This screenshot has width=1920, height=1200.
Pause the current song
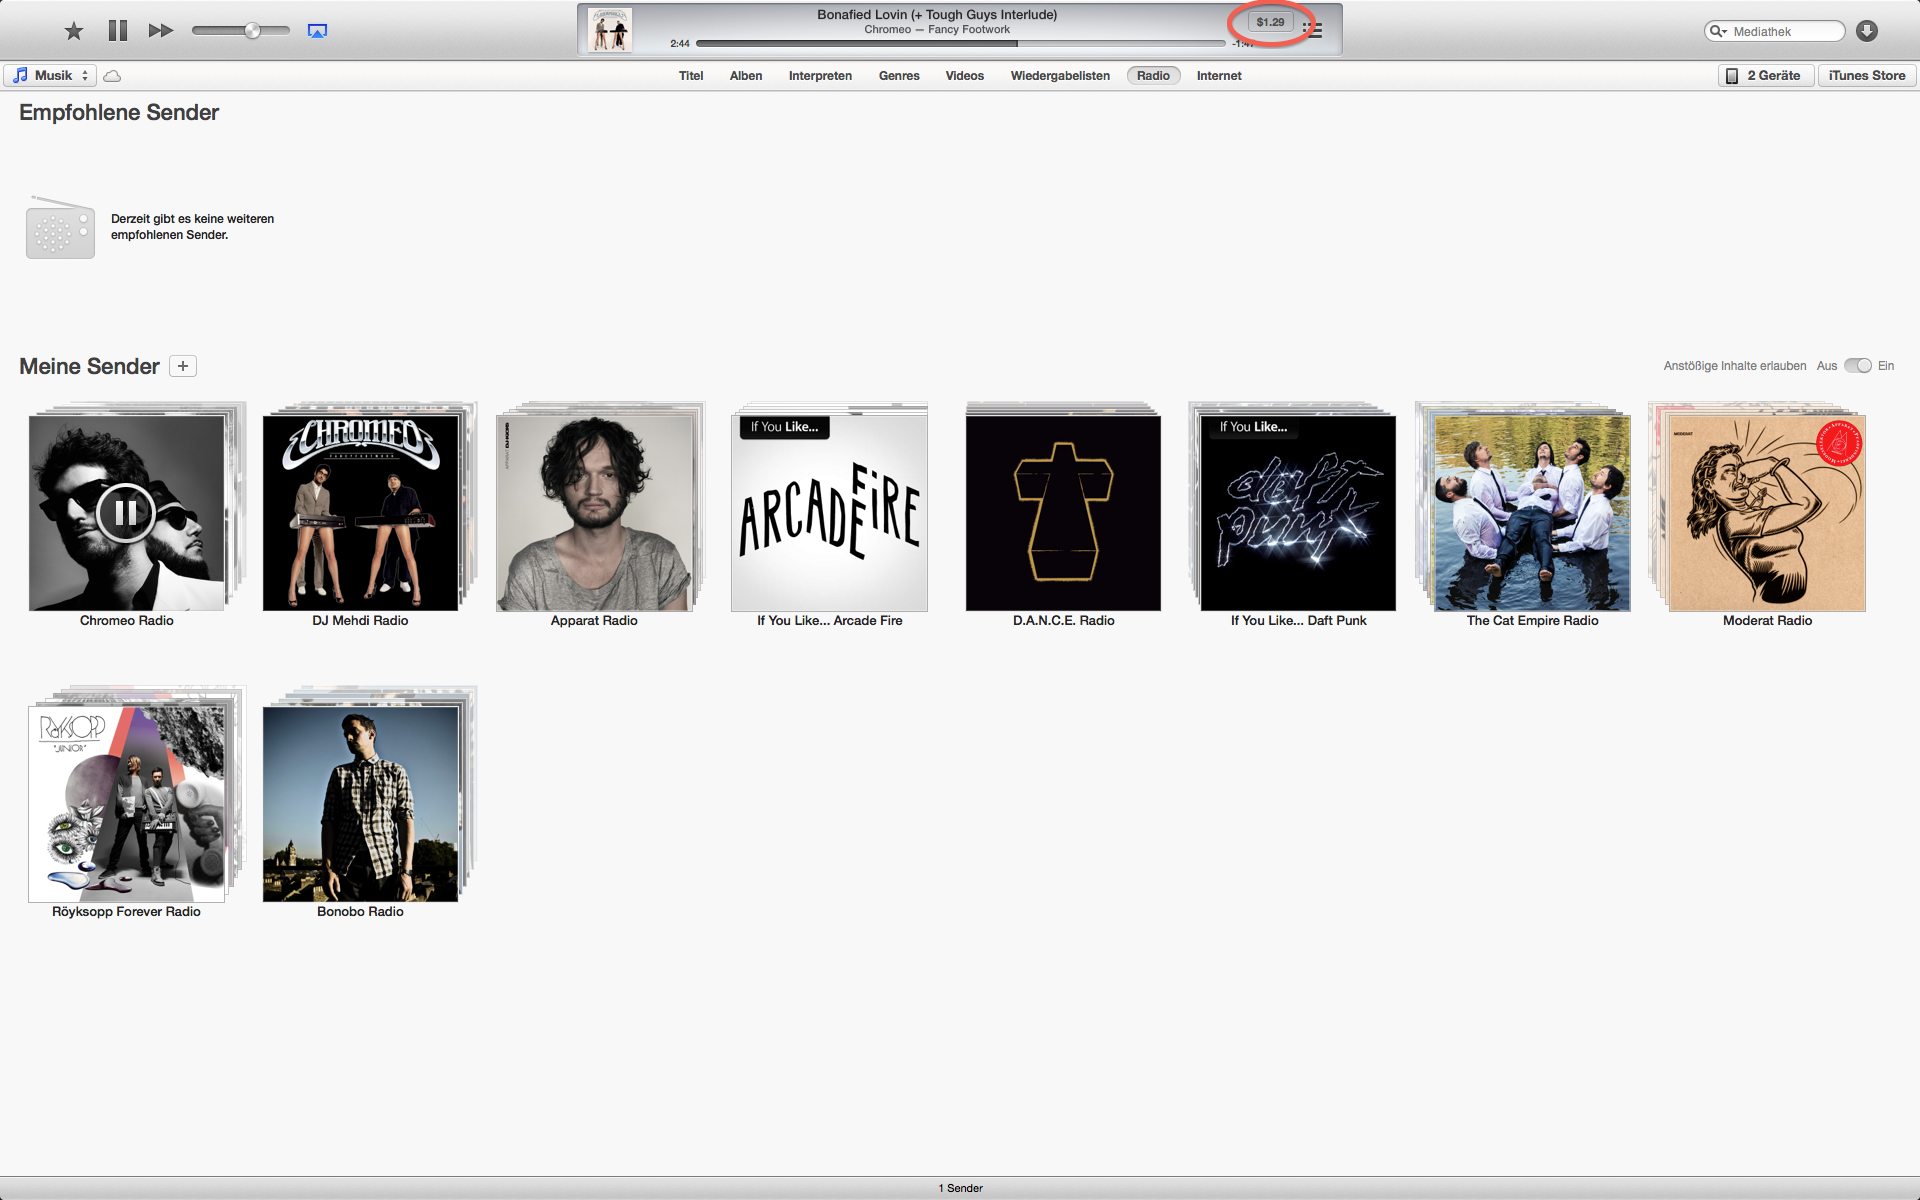[118, 31]
